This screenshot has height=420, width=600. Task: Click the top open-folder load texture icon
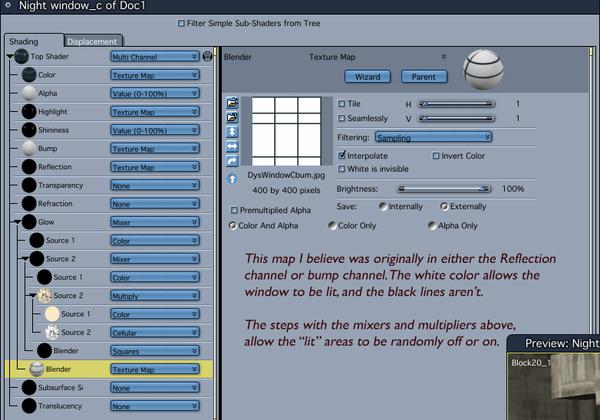(x=232, y=103)
